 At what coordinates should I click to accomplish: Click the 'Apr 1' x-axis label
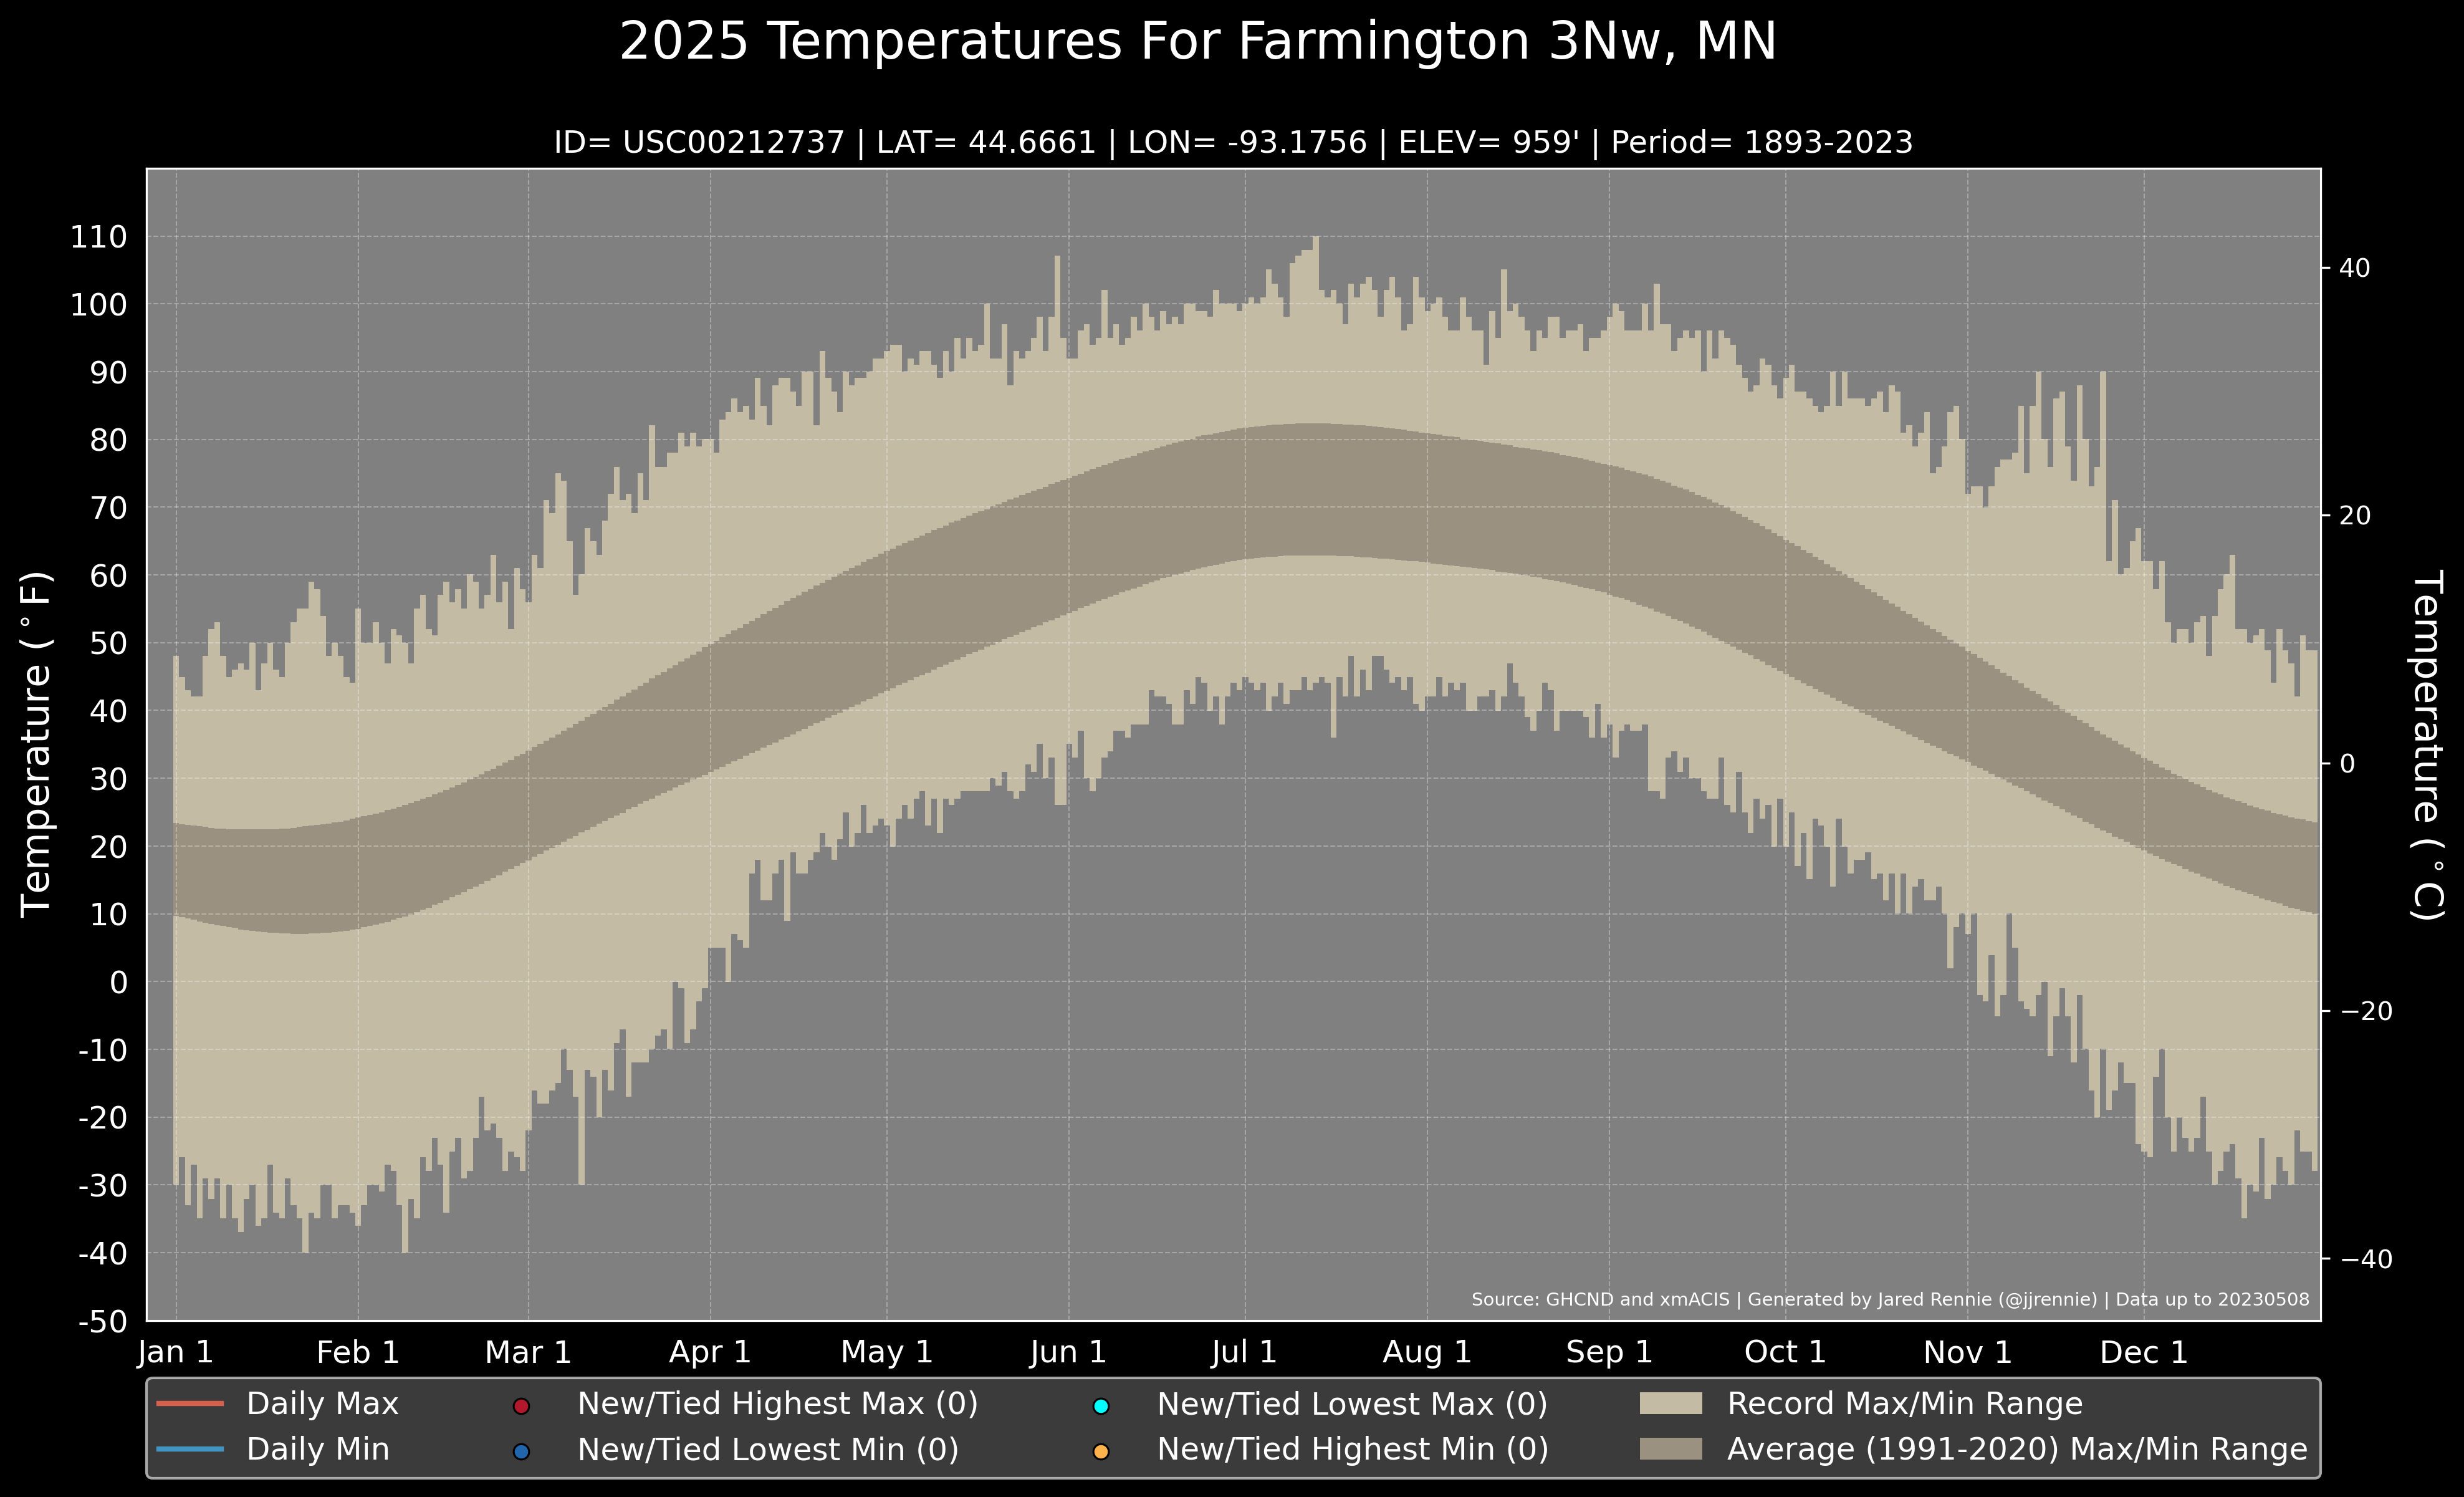710,1353
